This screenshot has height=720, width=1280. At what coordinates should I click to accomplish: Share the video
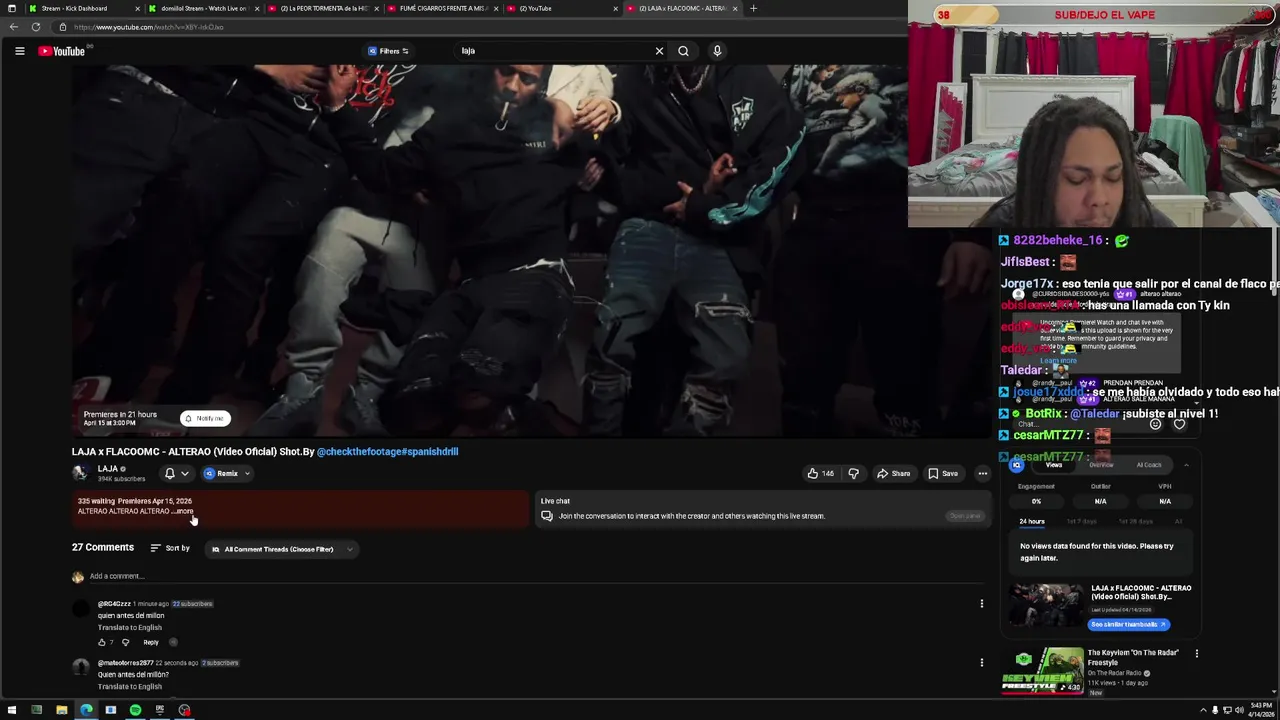pyautogui.click(x=893, y=474)
